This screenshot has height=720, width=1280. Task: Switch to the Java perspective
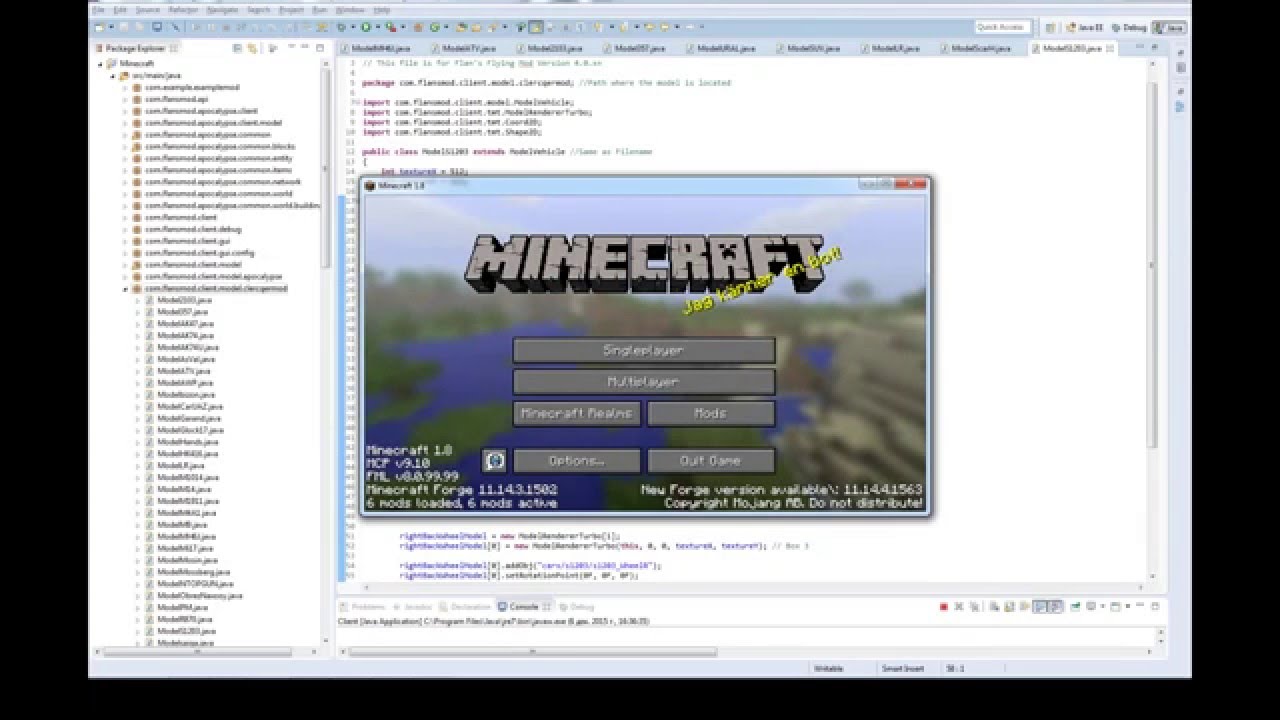(x=1169, y=27)
